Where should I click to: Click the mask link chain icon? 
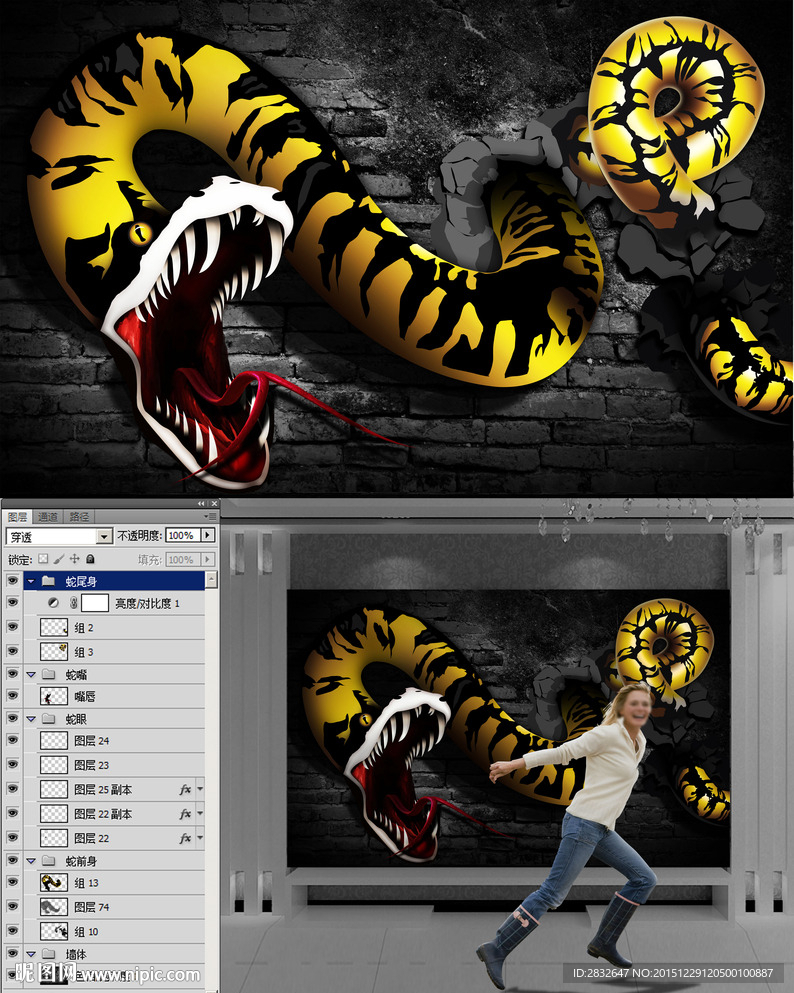(73, 603)
